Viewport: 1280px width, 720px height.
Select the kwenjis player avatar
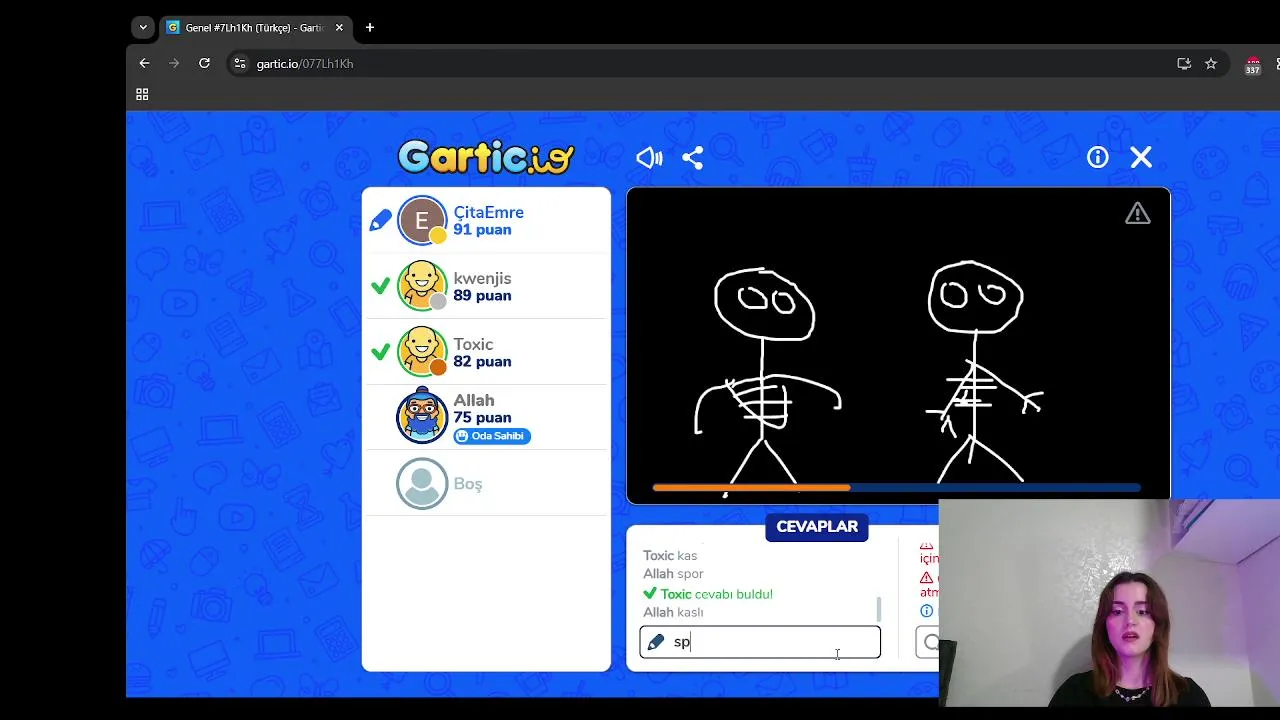tap(422, 286)
